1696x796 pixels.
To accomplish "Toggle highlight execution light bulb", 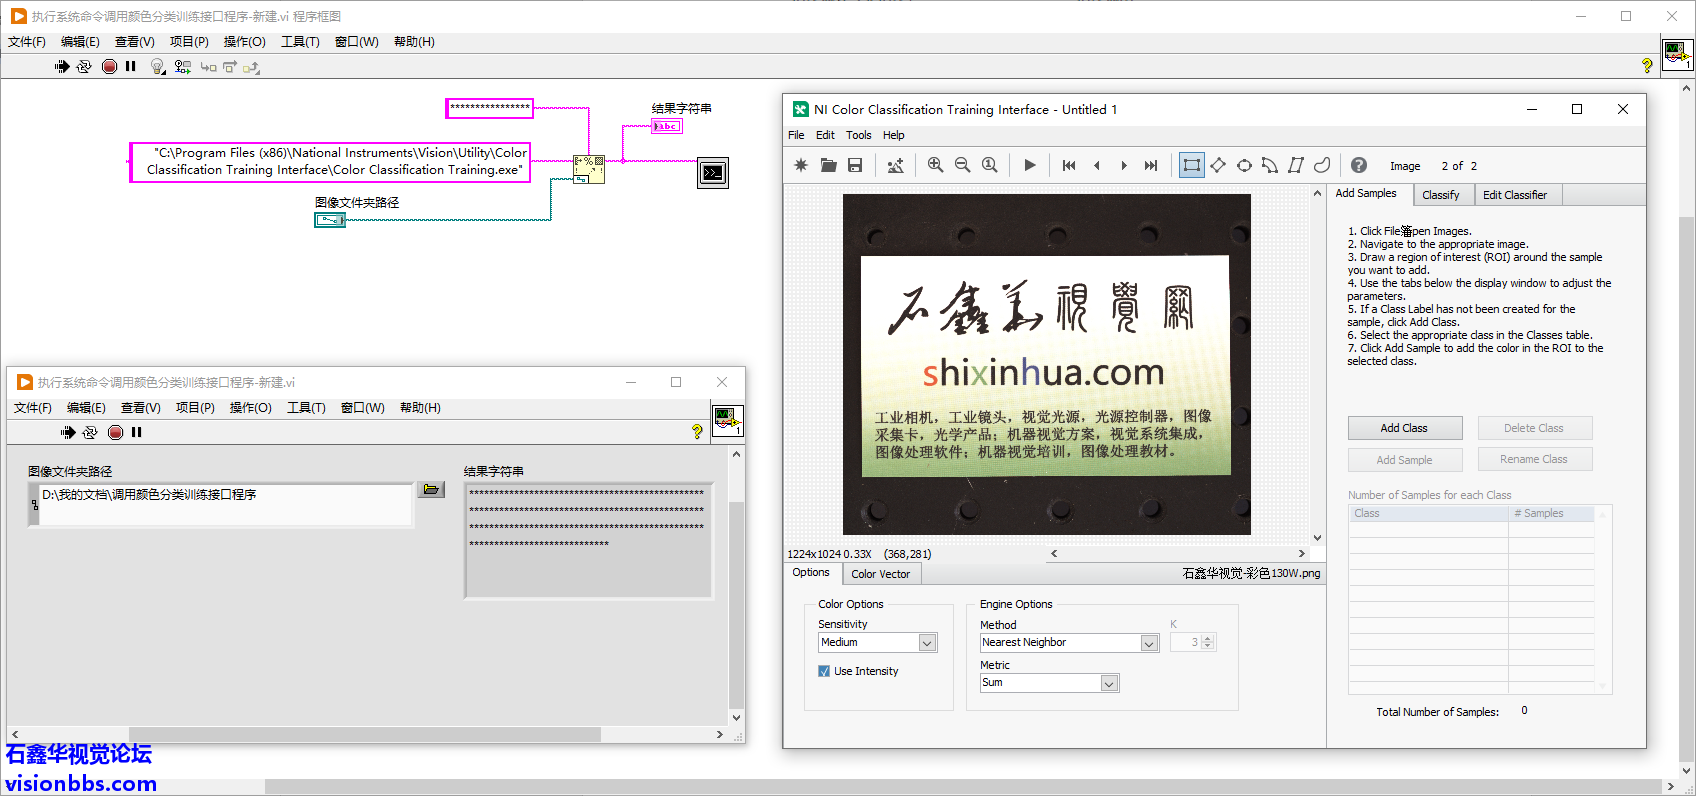I will click(157, 67).
